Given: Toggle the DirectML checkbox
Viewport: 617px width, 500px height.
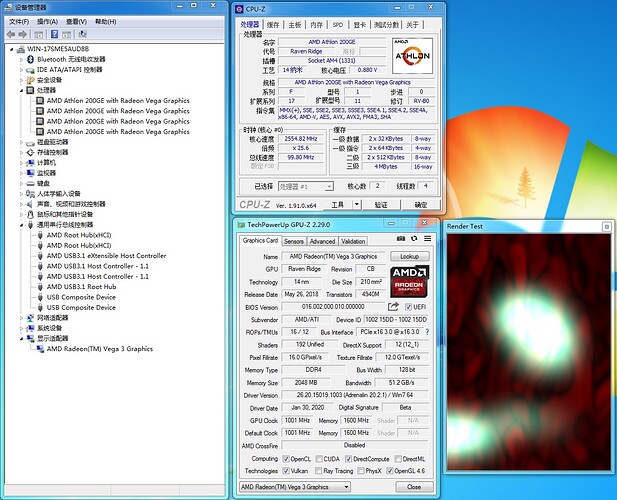Looking at the screenshot, I should [398, 459].
